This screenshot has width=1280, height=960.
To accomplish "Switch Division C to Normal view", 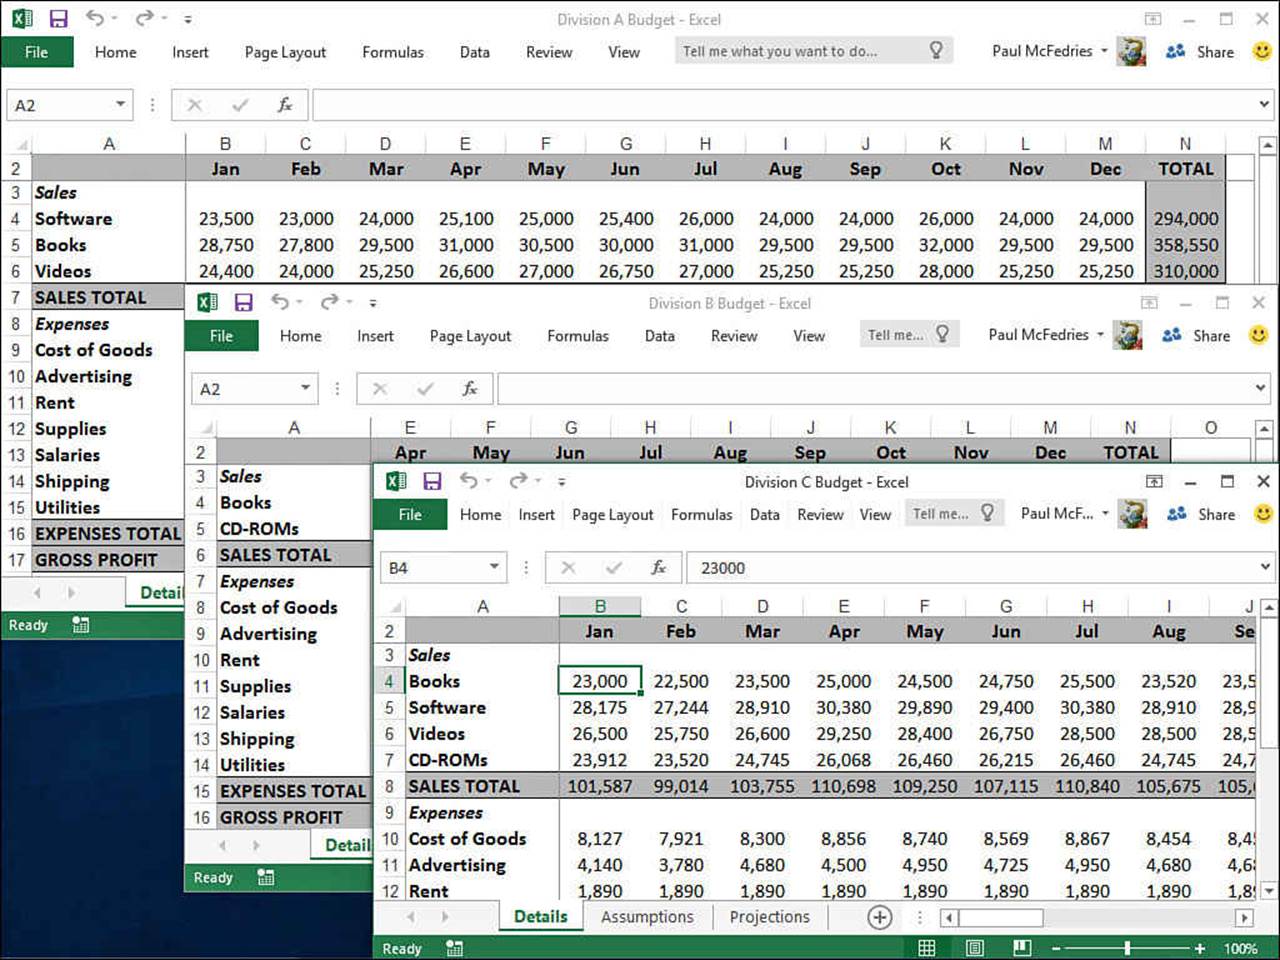I will [927, 948].
